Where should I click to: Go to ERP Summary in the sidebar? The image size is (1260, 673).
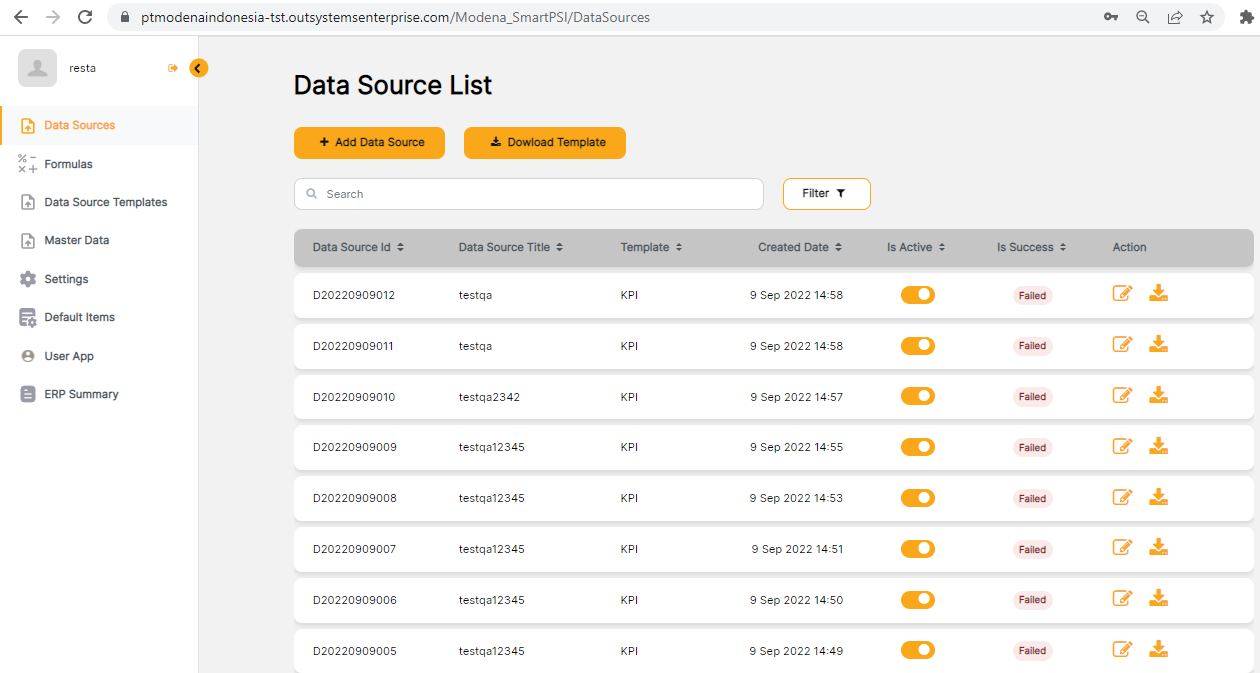tap(81, 394)
